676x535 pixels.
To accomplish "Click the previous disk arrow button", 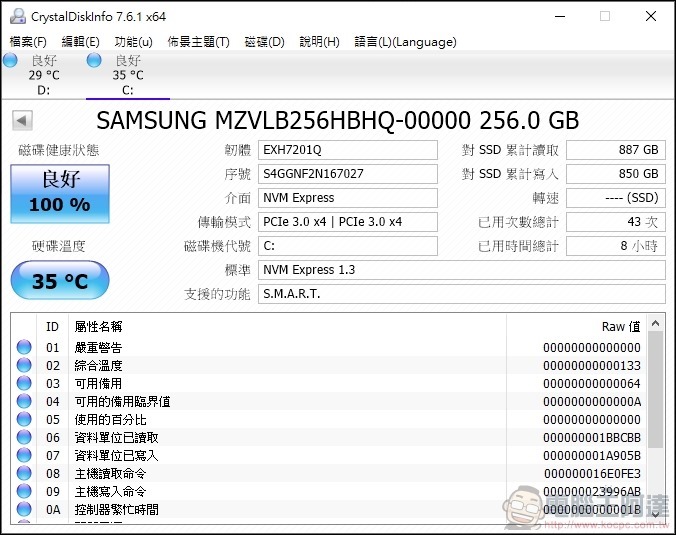I will tap(22, 120).
